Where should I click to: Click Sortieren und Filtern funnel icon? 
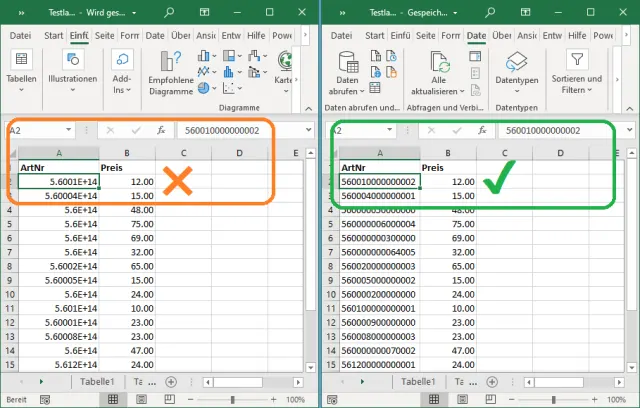pos(577,60)
